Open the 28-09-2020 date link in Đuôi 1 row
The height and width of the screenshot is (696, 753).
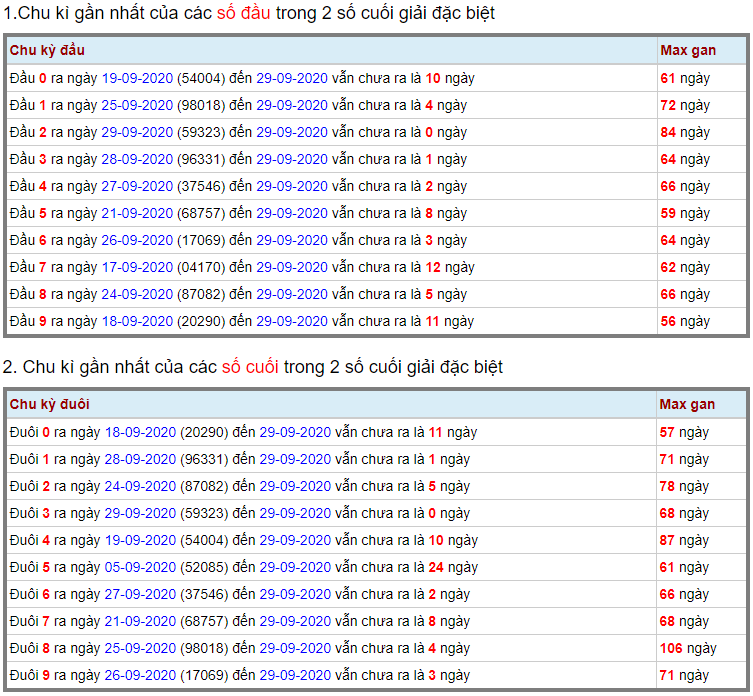pos(140,459)
